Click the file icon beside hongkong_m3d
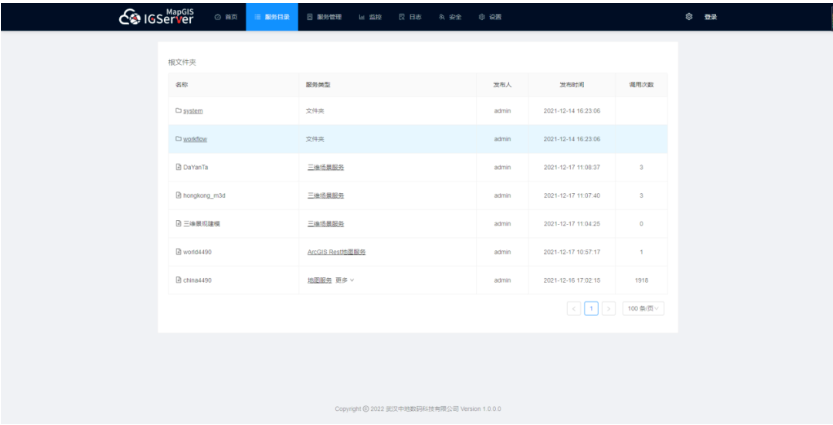Image resolution: width=833 pixels, height=425 pixels. 178,195
